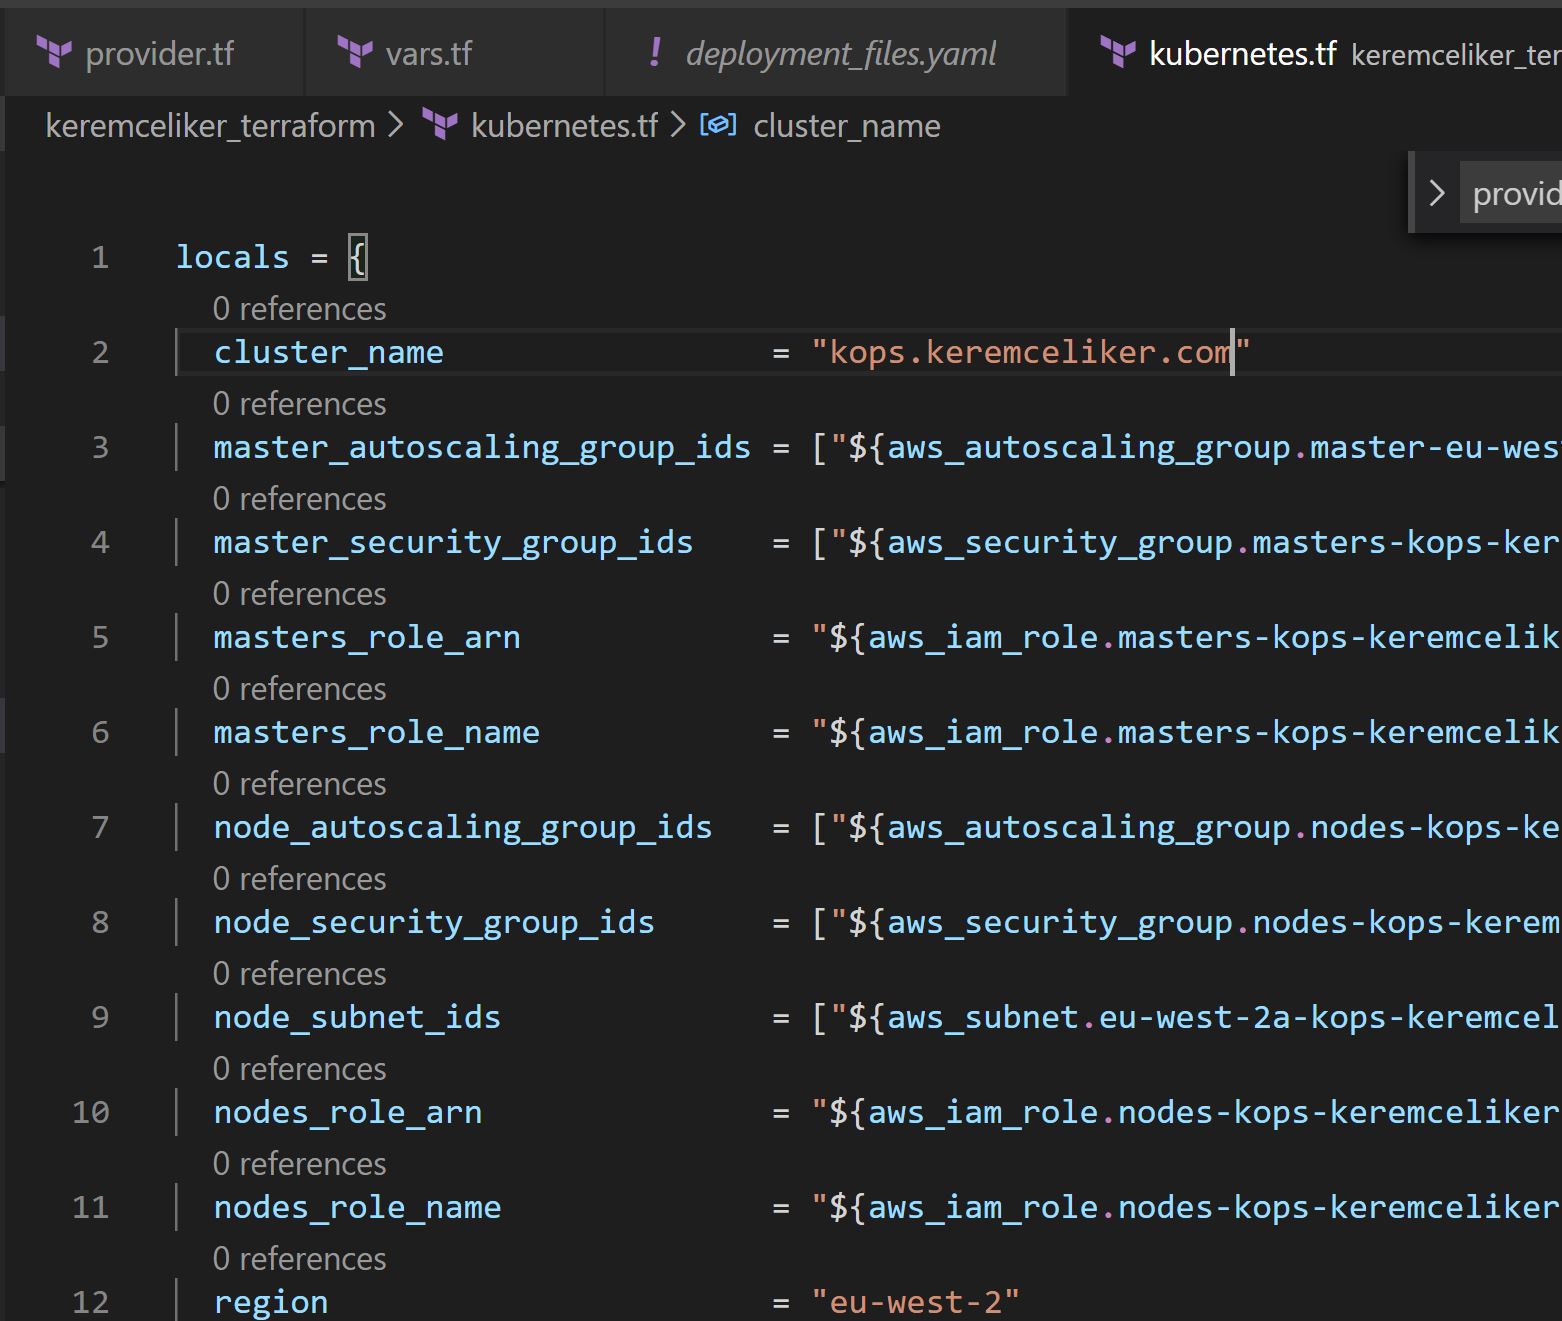Click the variable symbol icon before cluster_name breadcrumb
The width and height of the screenshot is (1562, 1321).
pyautogui.click(x=718, y=125)
